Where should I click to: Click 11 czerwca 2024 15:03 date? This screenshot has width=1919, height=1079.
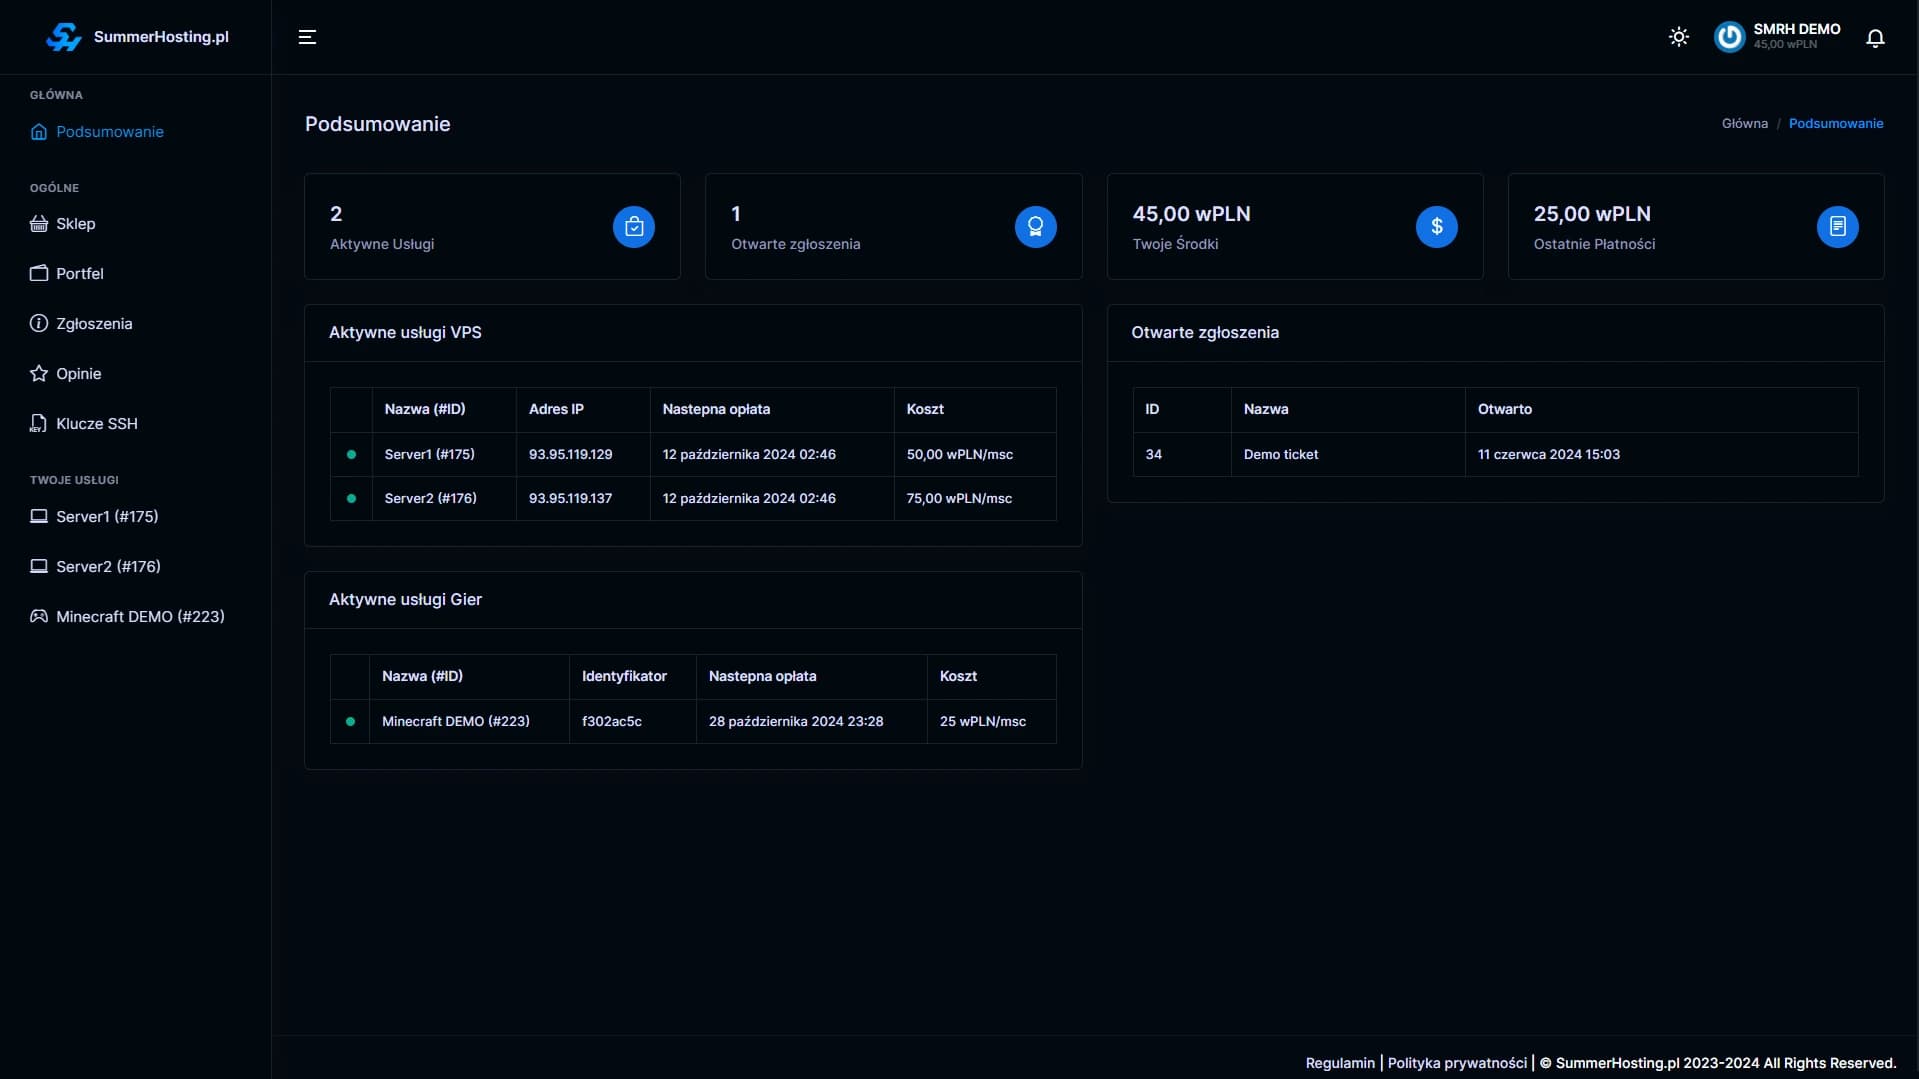pyautogui.click(x=1549, y=455)
